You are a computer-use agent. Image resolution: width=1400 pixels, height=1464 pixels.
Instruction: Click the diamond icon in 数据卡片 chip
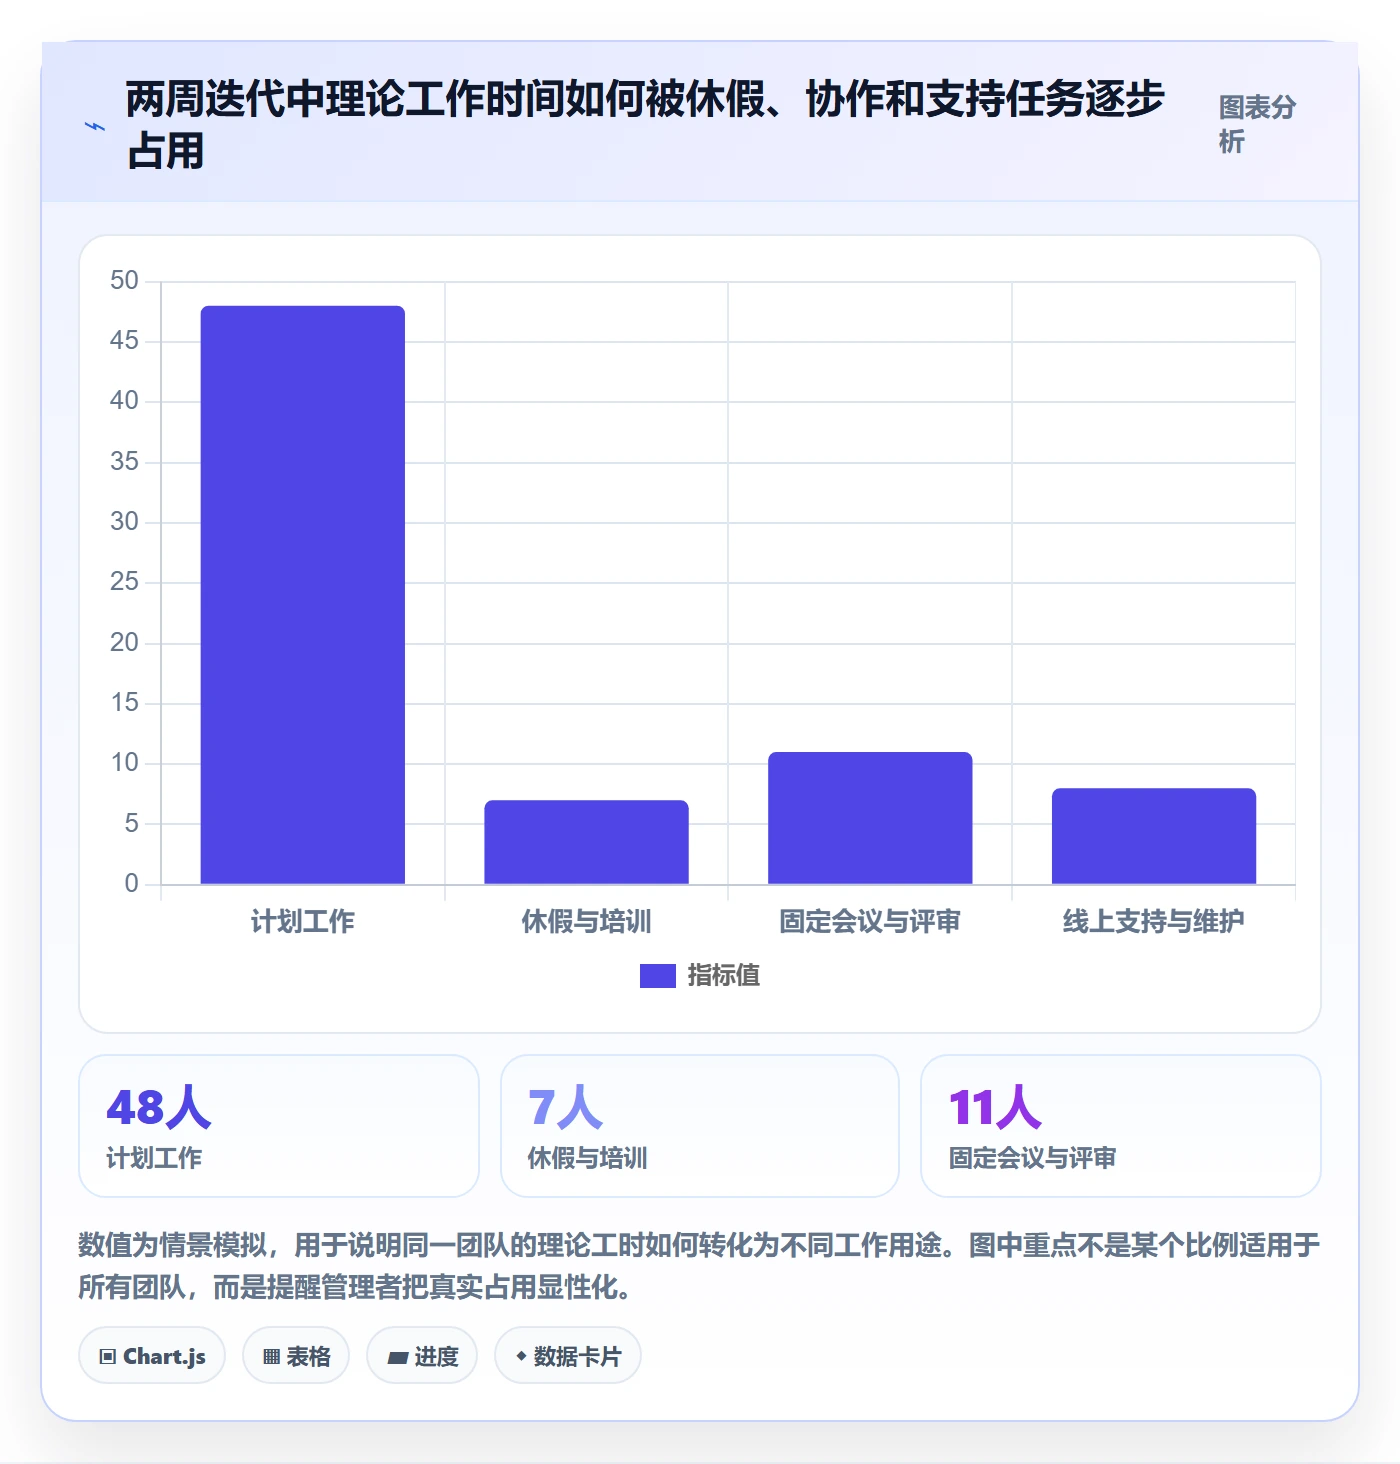coord(521,1356)
